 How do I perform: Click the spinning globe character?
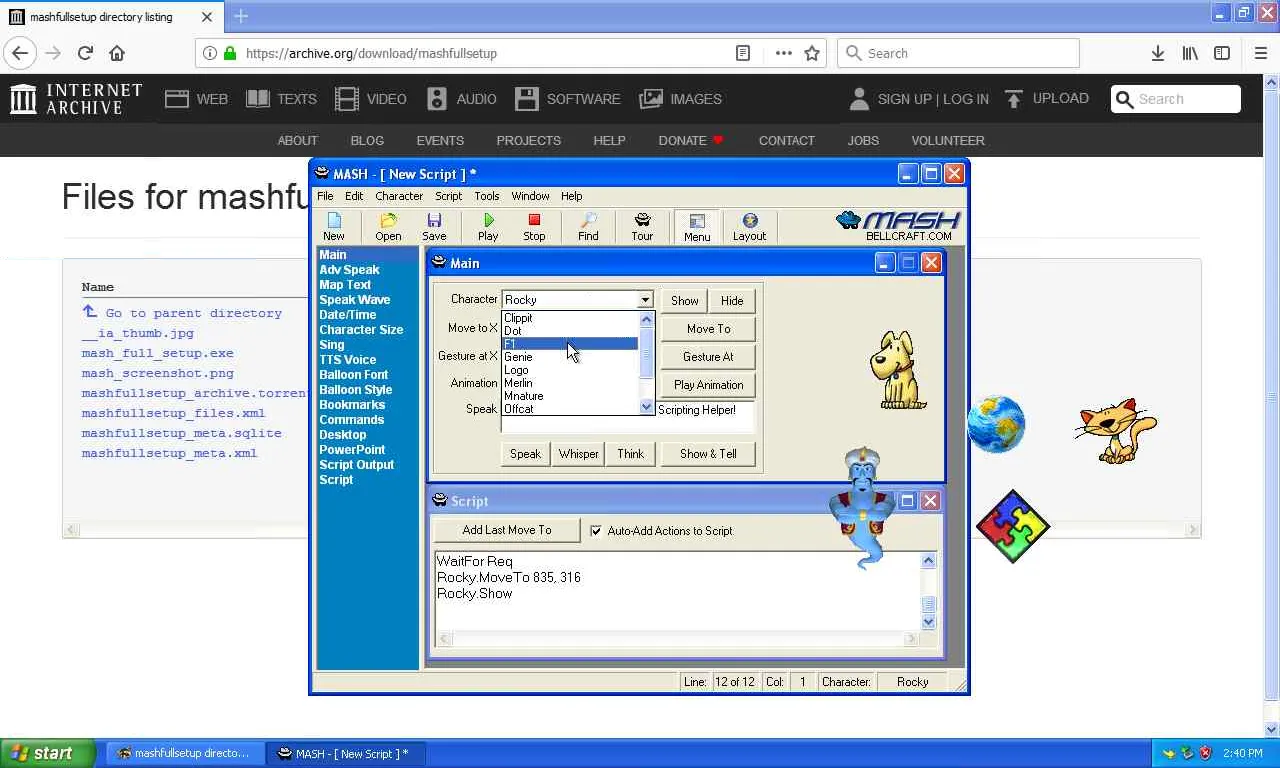[x=996, y=424]
